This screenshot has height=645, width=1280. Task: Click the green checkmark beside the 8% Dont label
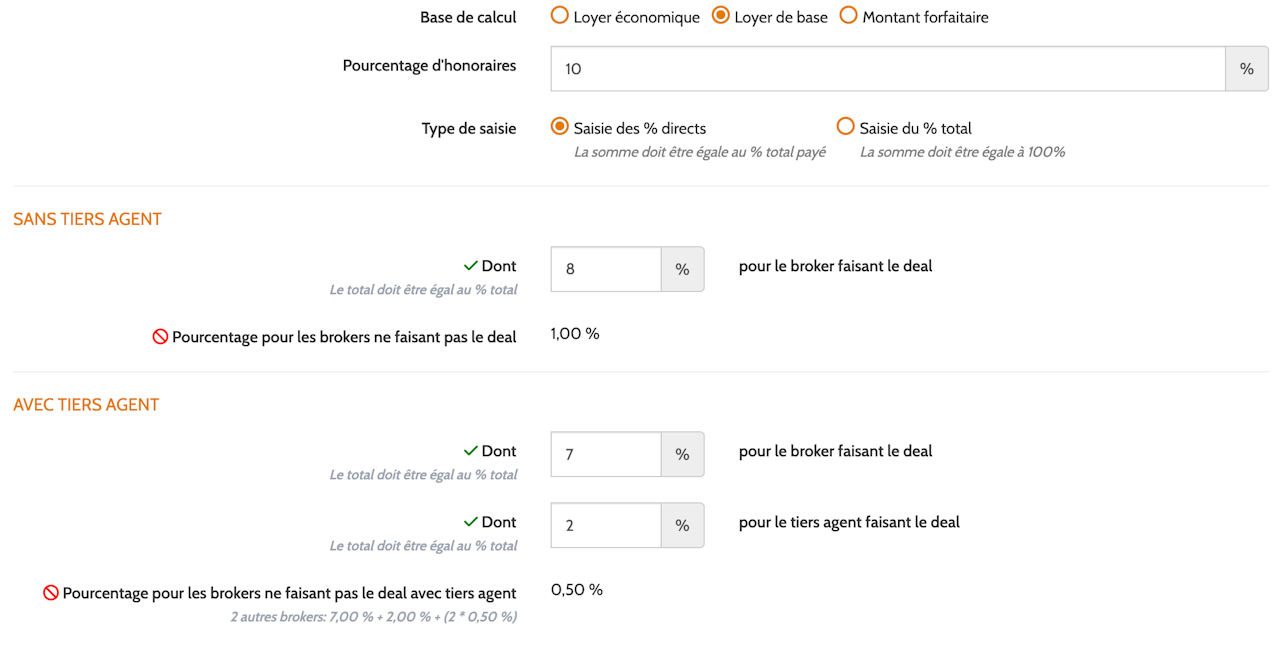click(470, 266)
